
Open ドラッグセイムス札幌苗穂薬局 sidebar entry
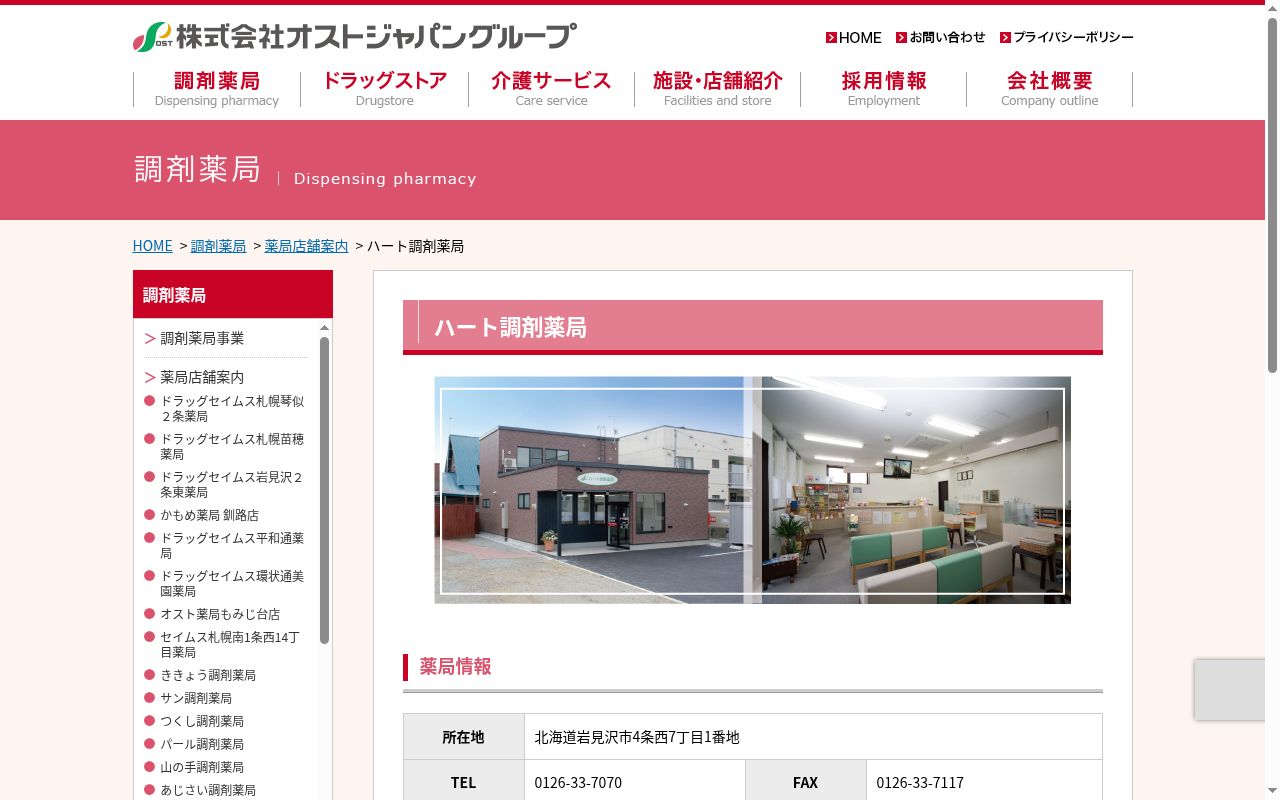point(232,446)
